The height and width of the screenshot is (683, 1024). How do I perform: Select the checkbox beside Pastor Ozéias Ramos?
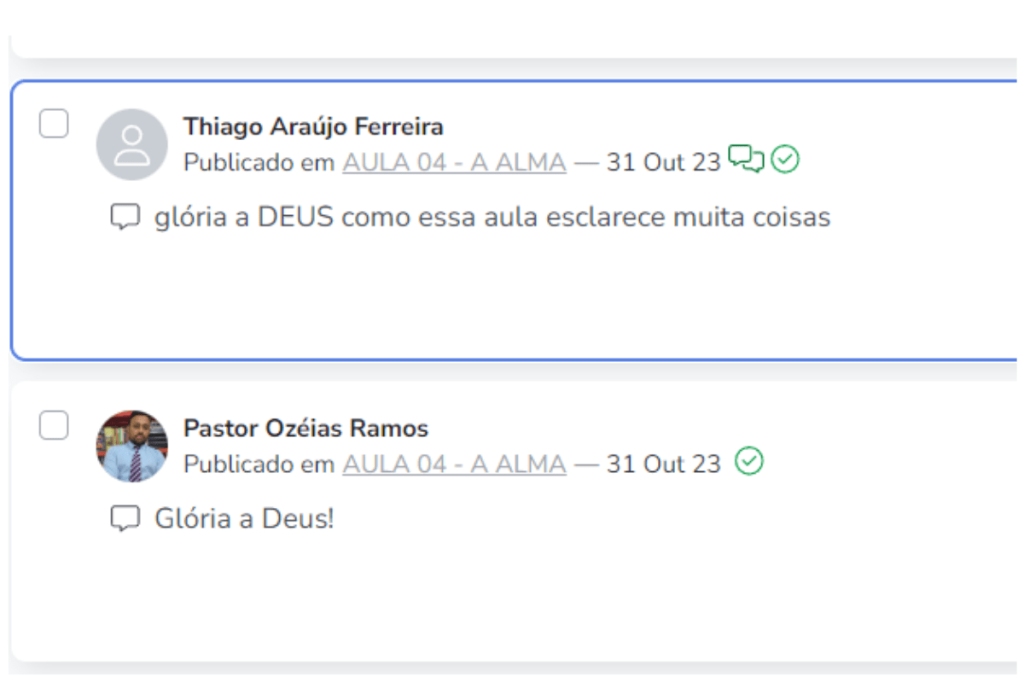(54, 425)
